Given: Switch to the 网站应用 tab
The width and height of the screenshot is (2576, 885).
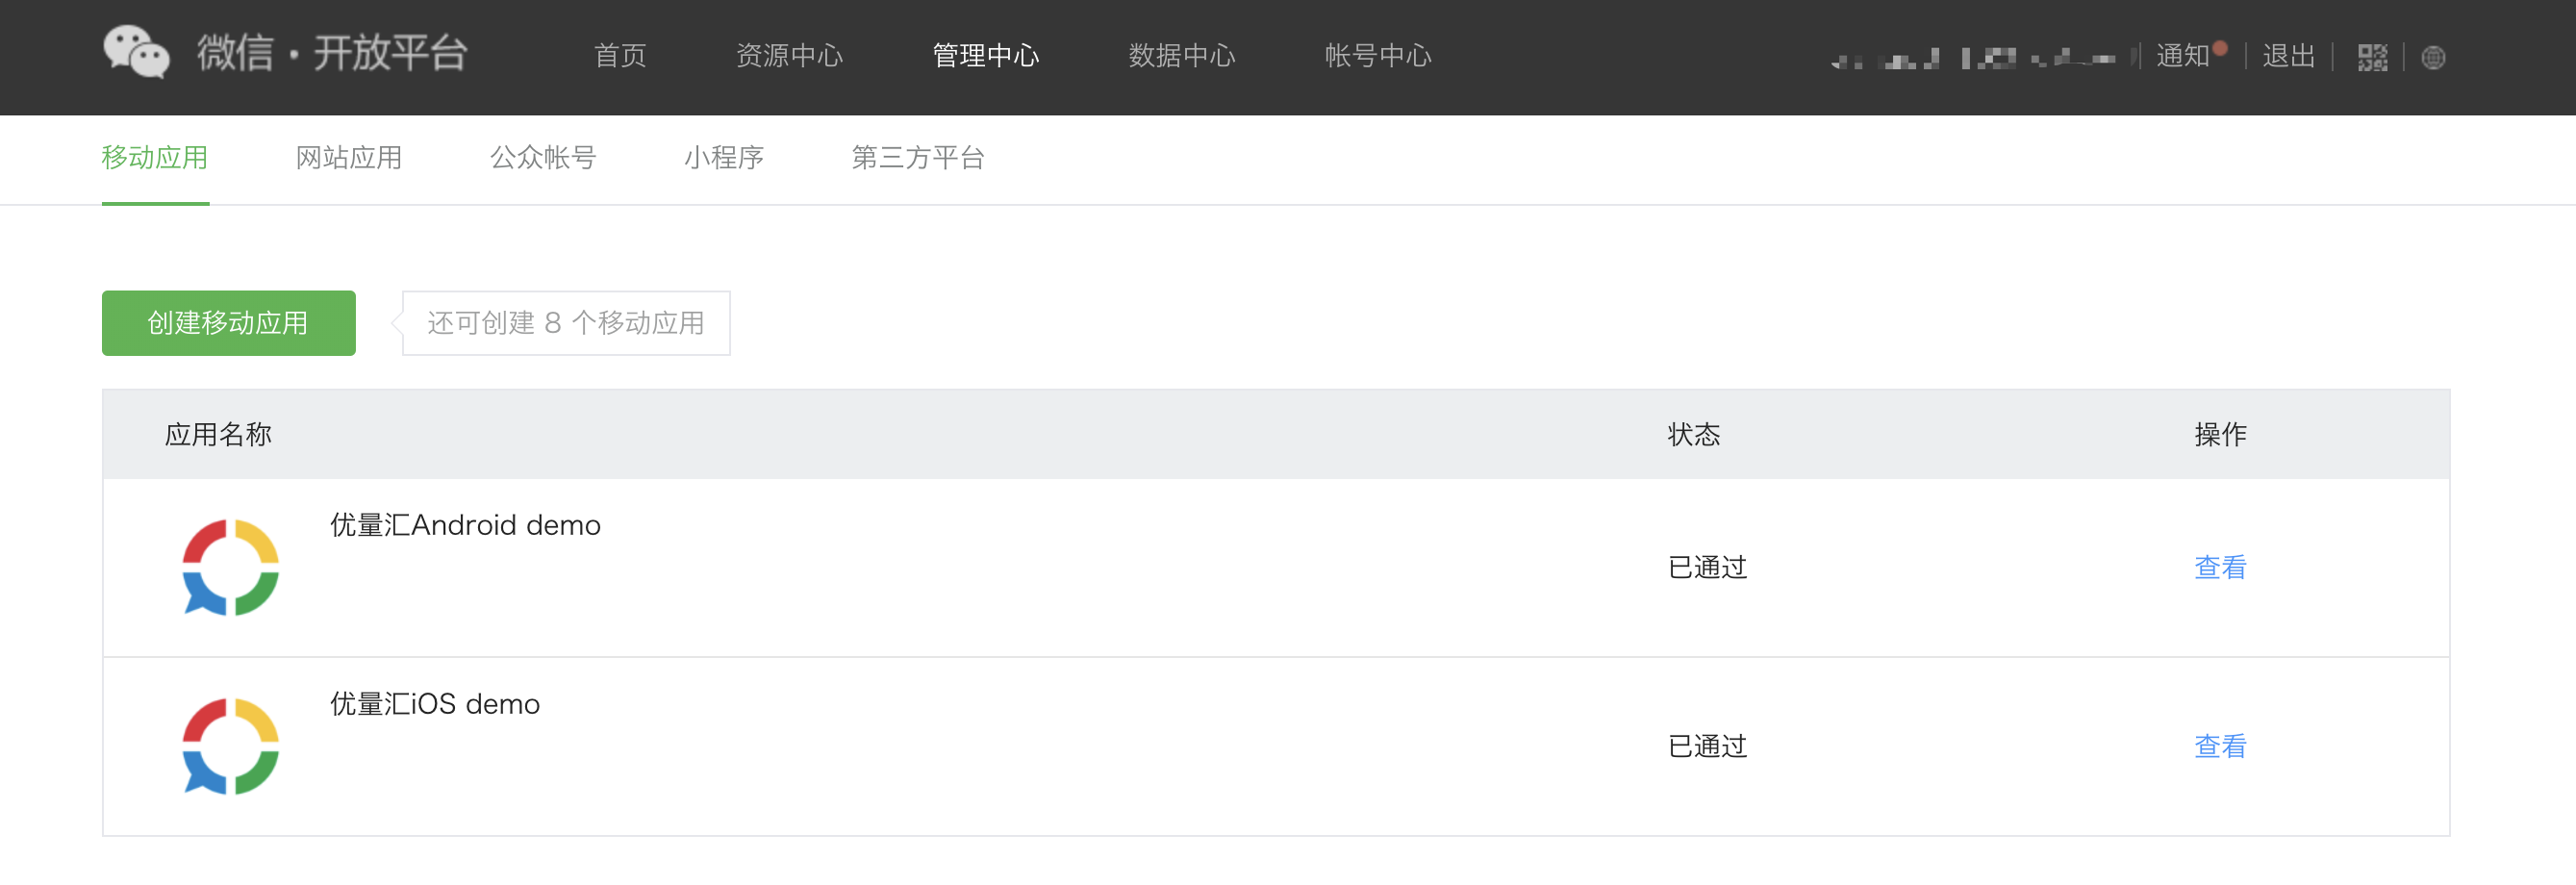Looking at the screenshot, I should [349, 158].
